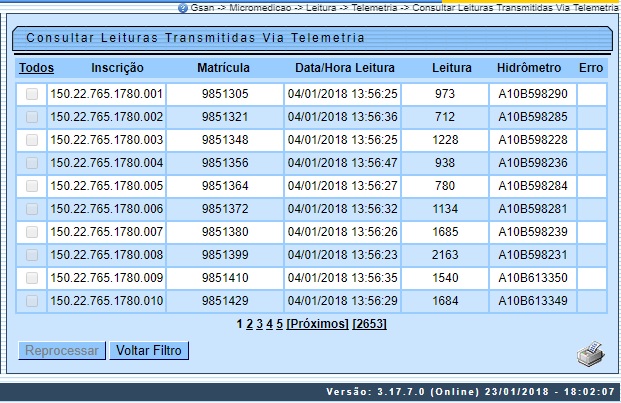Click hidrômetro value A10B613350

point(533,278)
